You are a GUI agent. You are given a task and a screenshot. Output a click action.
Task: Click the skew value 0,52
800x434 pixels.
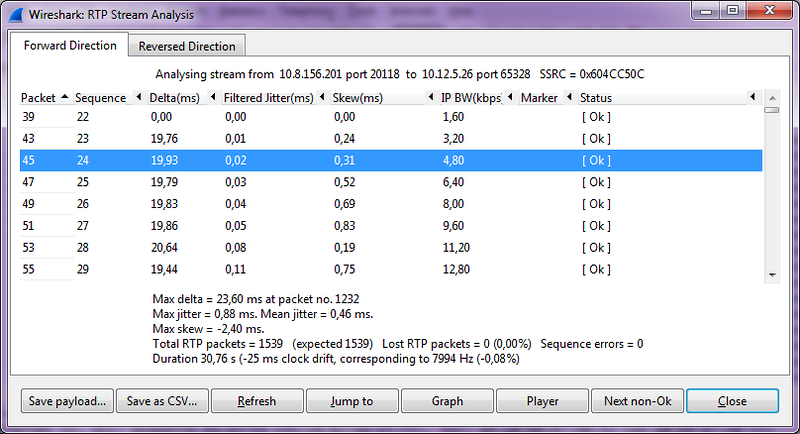tap(344, 182)
